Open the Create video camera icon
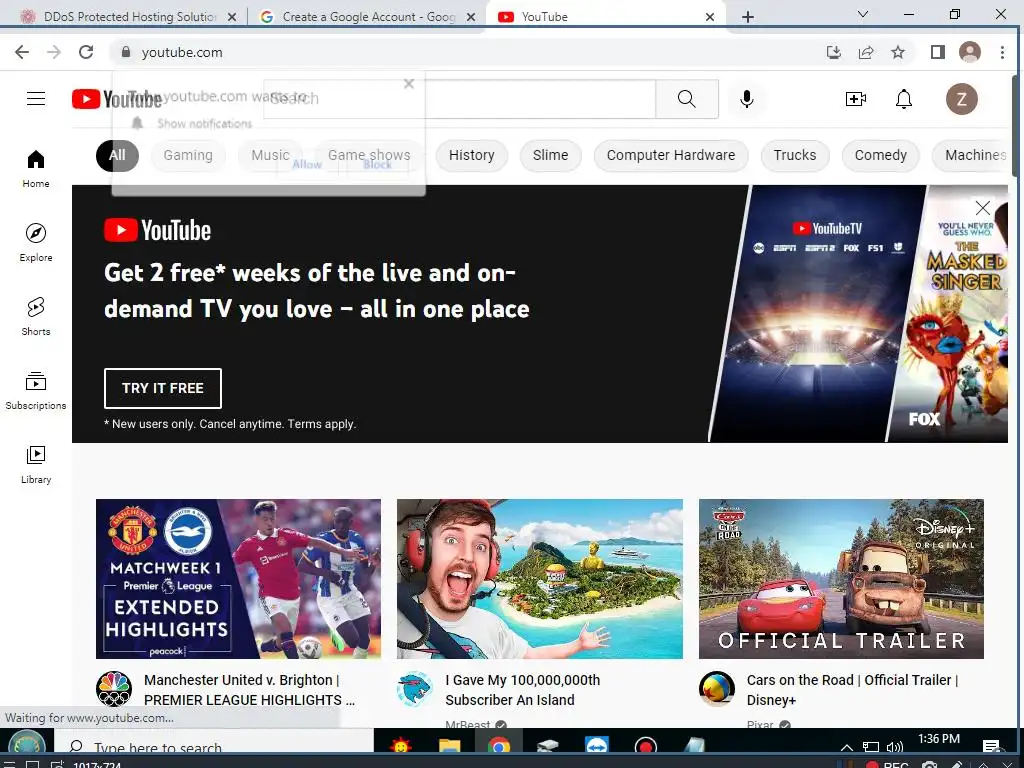The image size is (1024, 768). tap(856, 99)
